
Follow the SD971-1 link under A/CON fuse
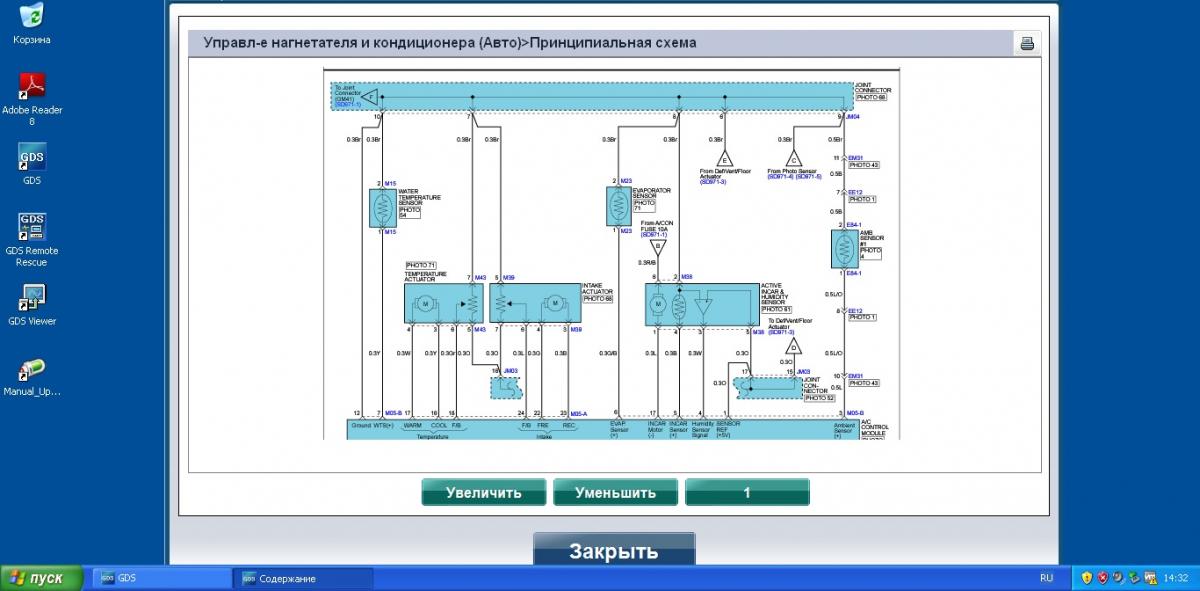pyautogui.click(x=655, y=234)
